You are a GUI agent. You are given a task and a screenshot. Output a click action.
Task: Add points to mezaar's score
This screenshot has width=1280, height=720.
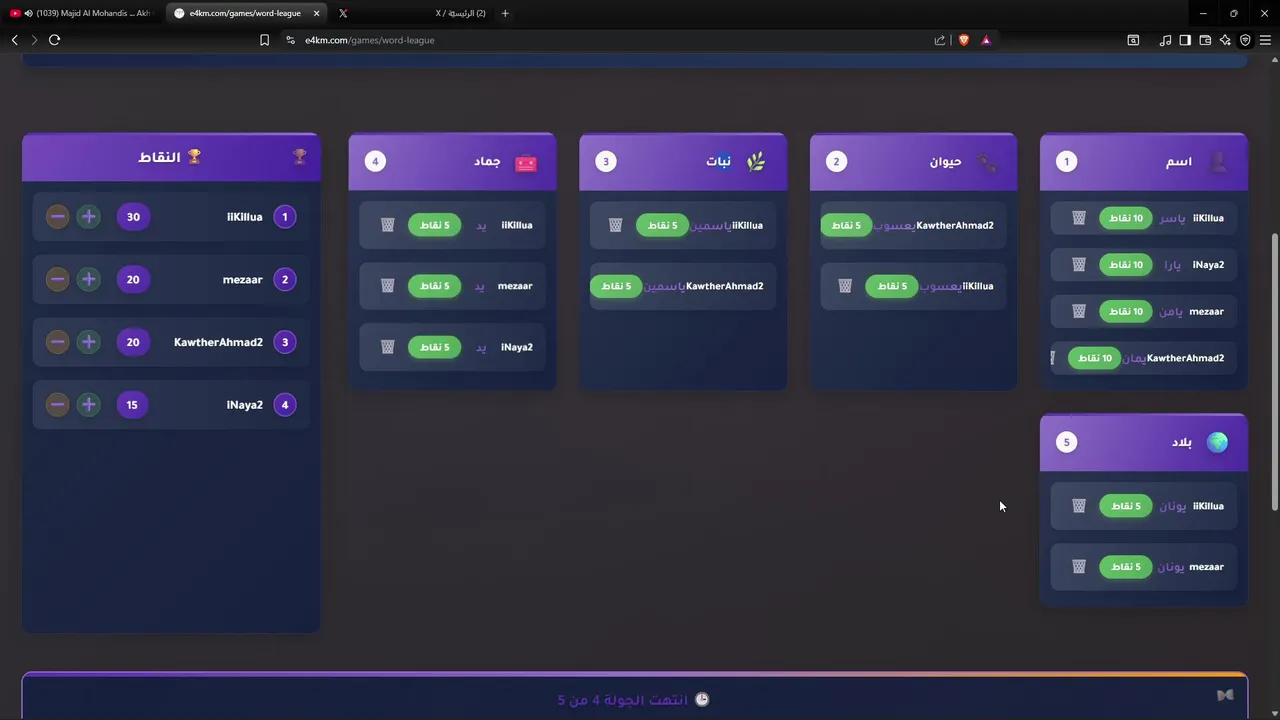89,280
